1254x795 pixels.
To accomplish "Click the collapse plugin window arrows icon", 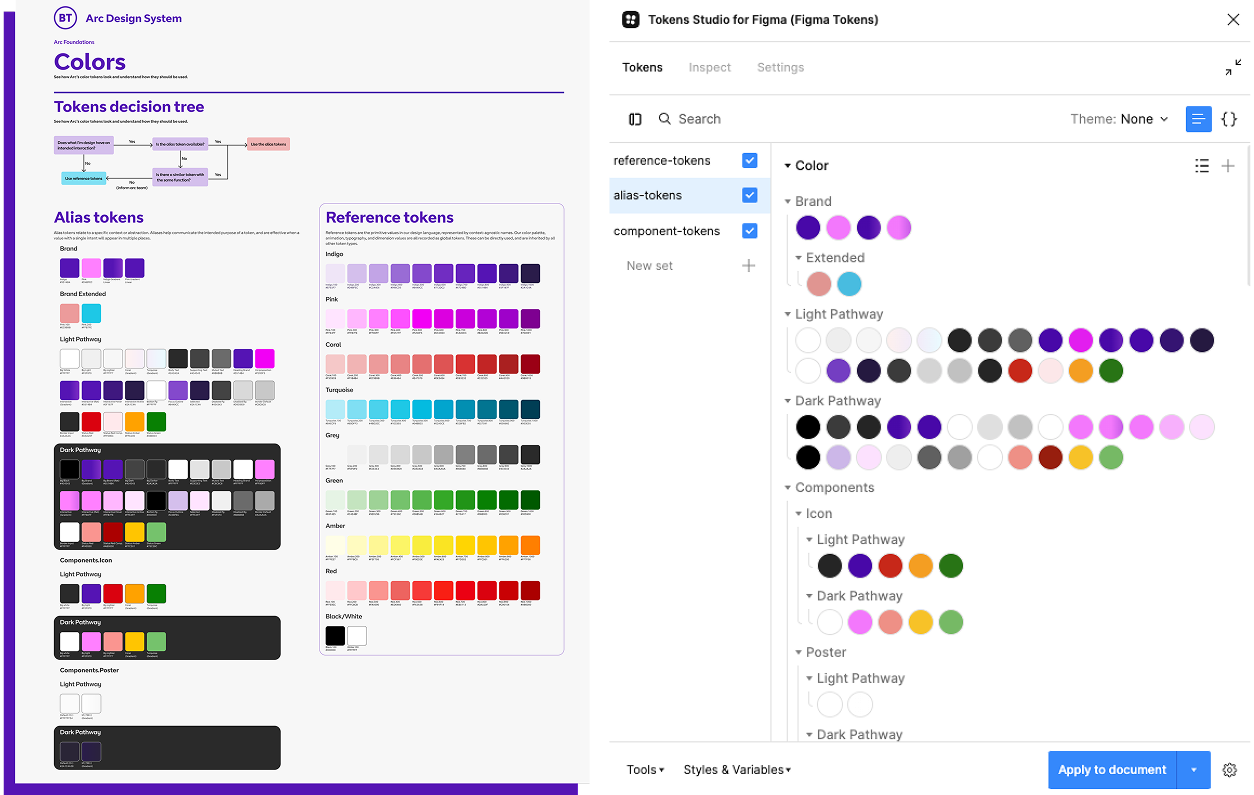I will click(1233, 68).
